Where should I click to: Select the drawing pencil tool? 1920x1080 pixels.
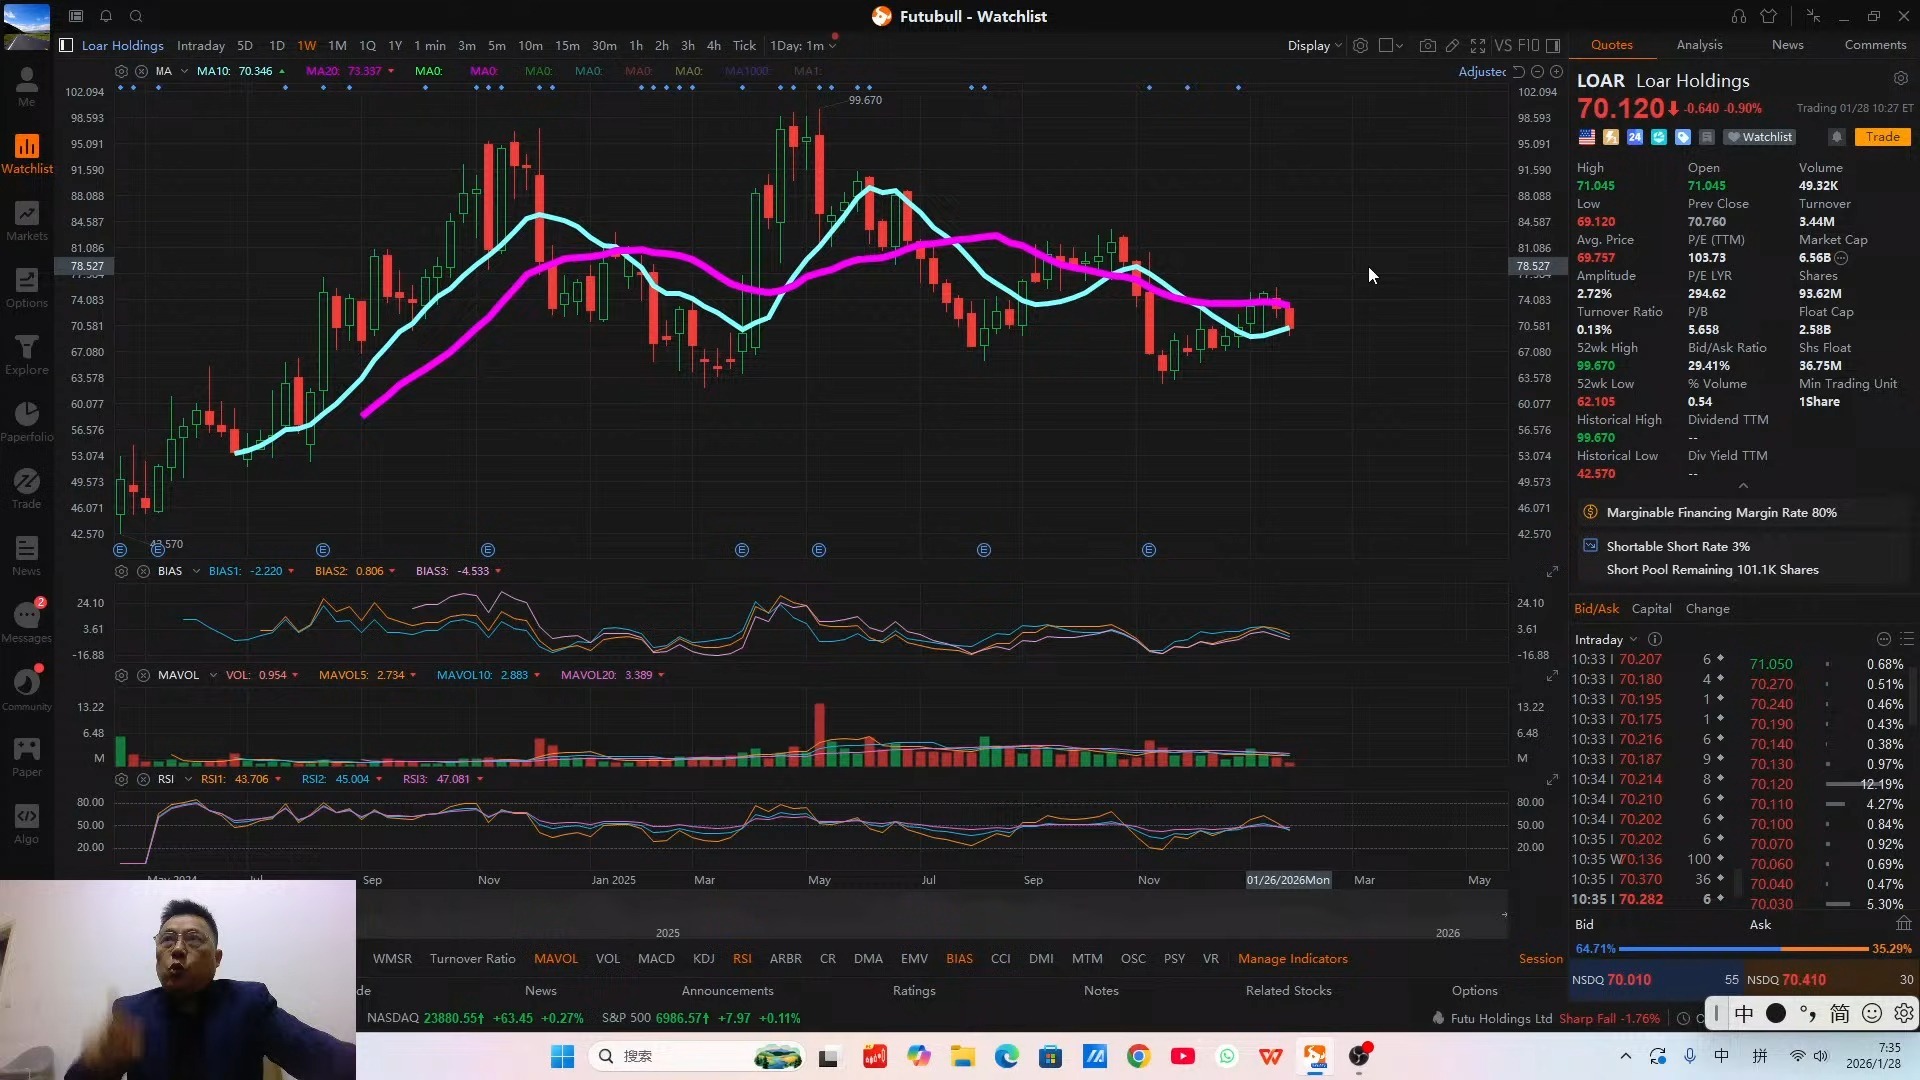click(1452, 46)
